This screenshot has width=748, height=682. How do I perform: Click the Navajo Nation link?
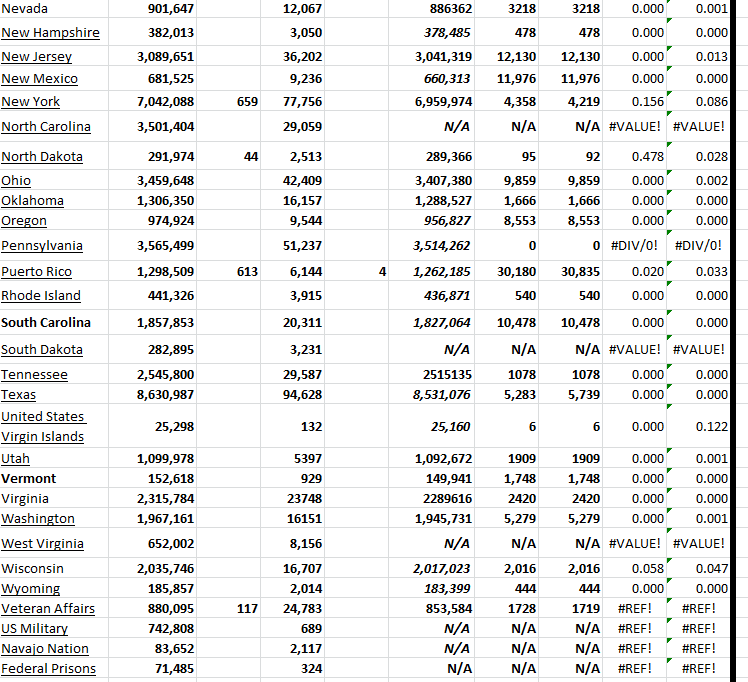click(x=45, y=649)
